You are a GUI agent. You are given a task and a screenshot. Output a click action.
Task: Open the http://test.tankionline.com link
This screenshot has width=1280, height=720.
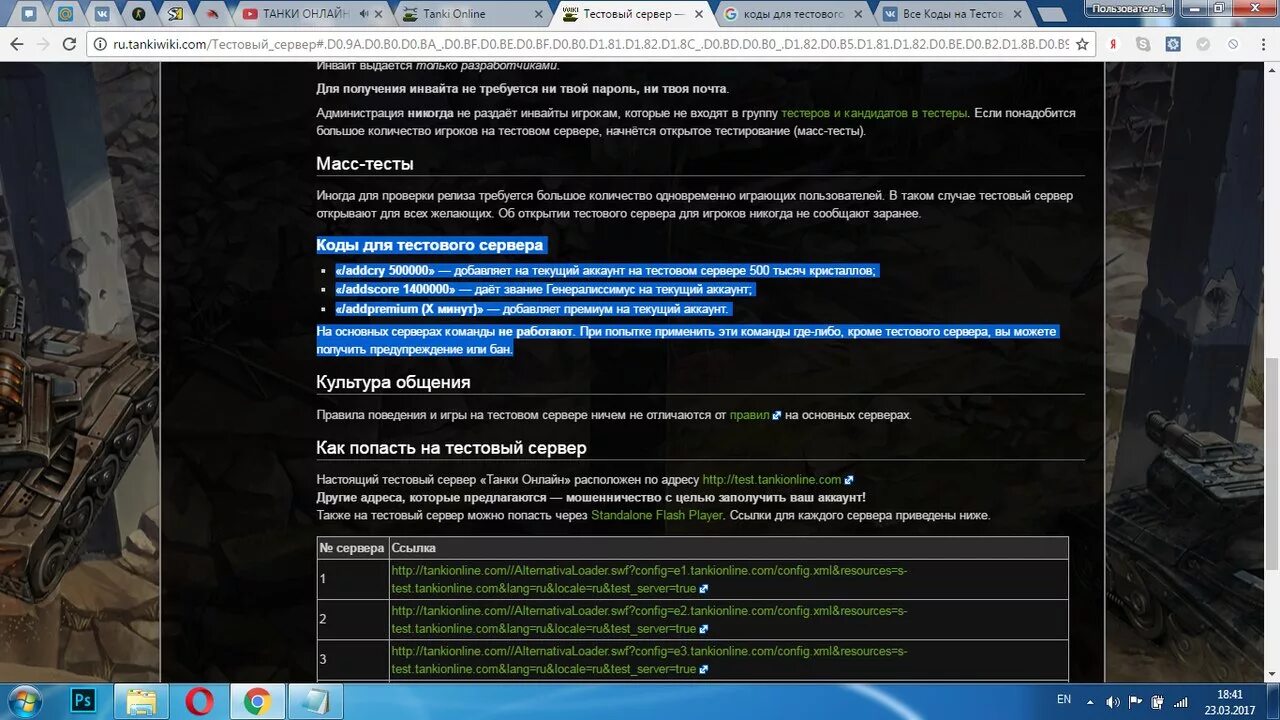point(772,480)
